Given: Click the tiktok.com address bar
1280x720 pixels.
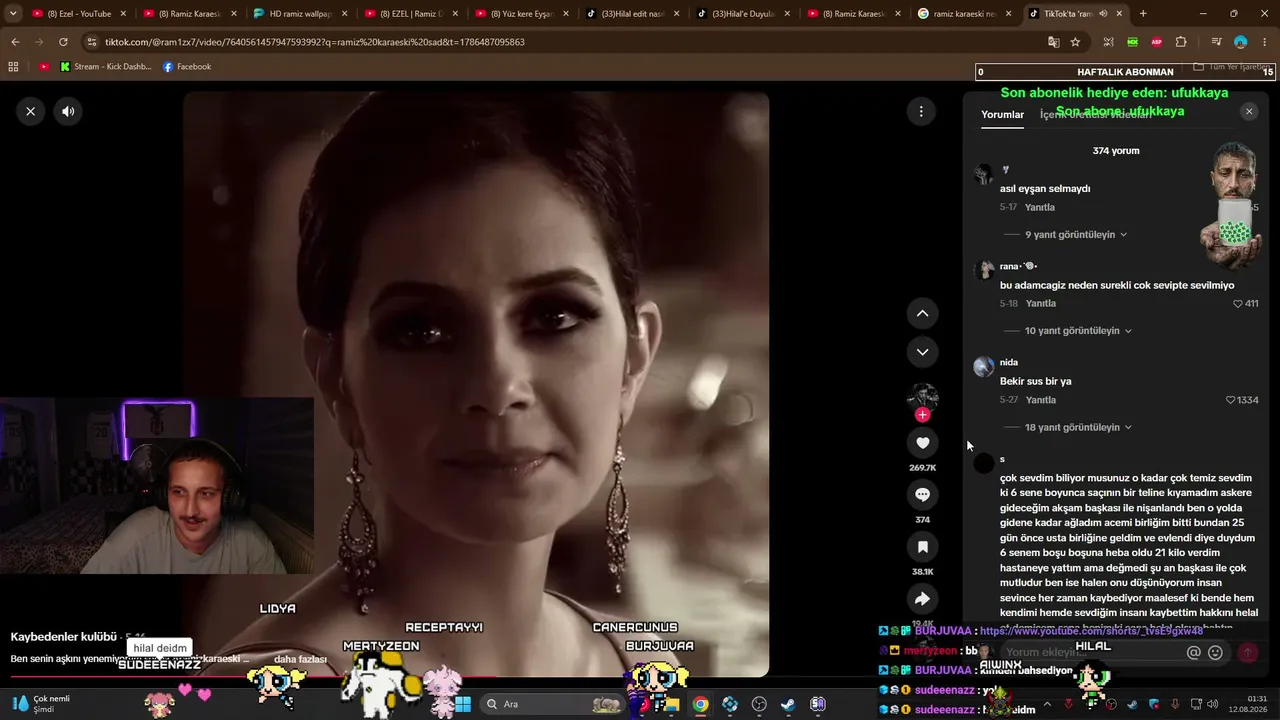Looking at the screenshot, I should [x=560, y=42].
